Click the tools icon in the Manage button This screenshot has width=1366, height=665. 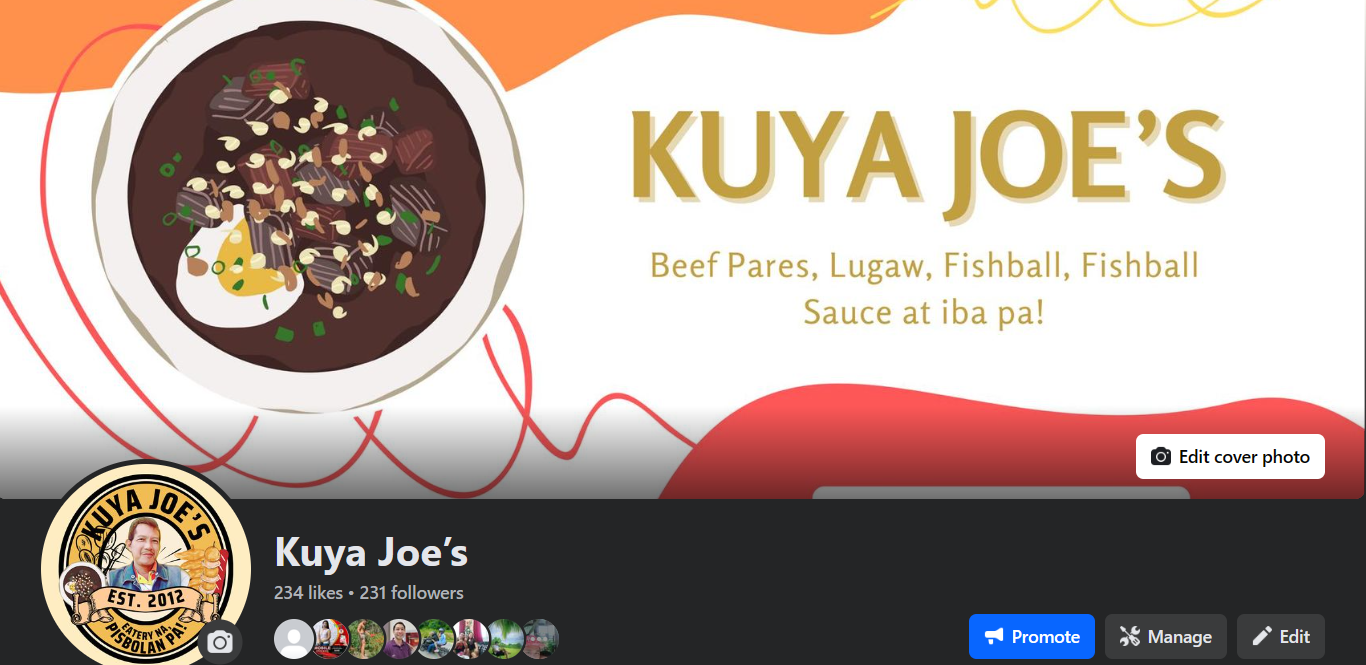1129,637
